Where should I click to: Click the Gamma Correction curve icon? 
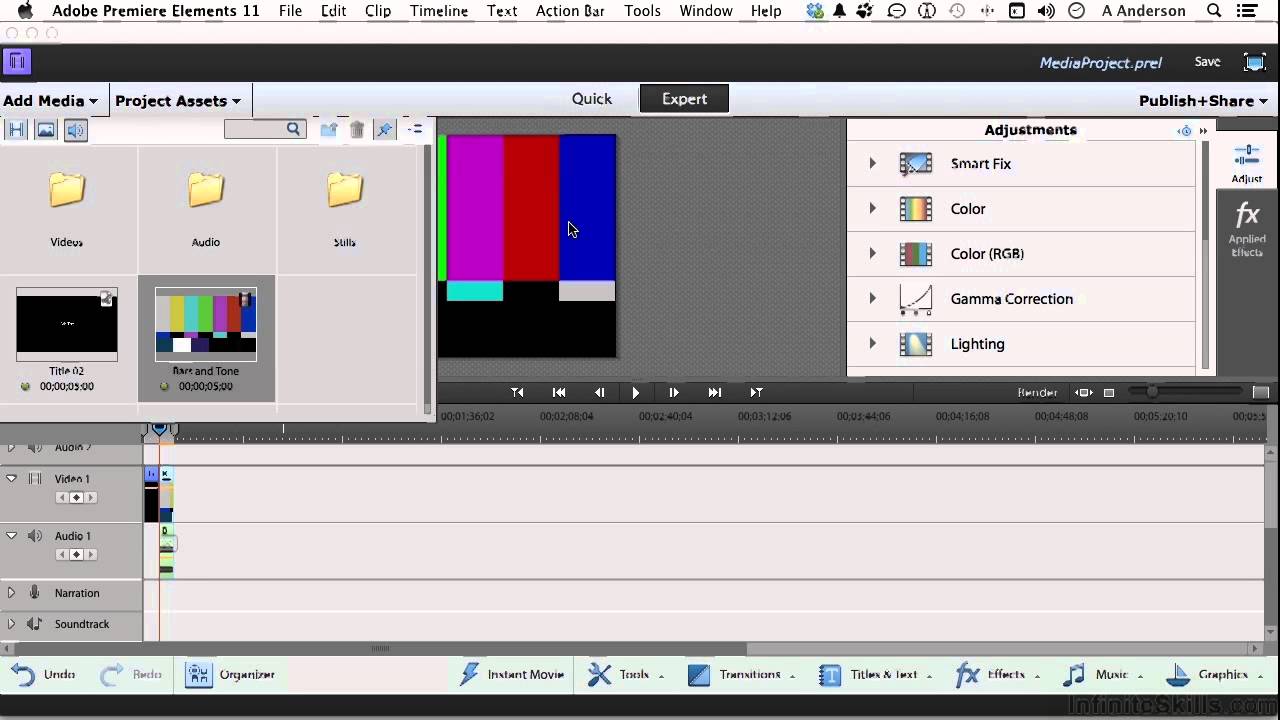(916, 298)
